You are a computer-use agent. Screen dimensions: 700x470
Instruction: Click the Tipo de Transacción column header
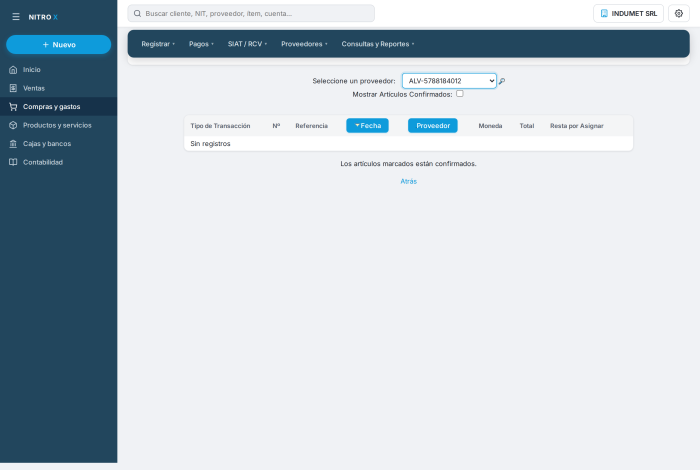click(x=220, y=126)
